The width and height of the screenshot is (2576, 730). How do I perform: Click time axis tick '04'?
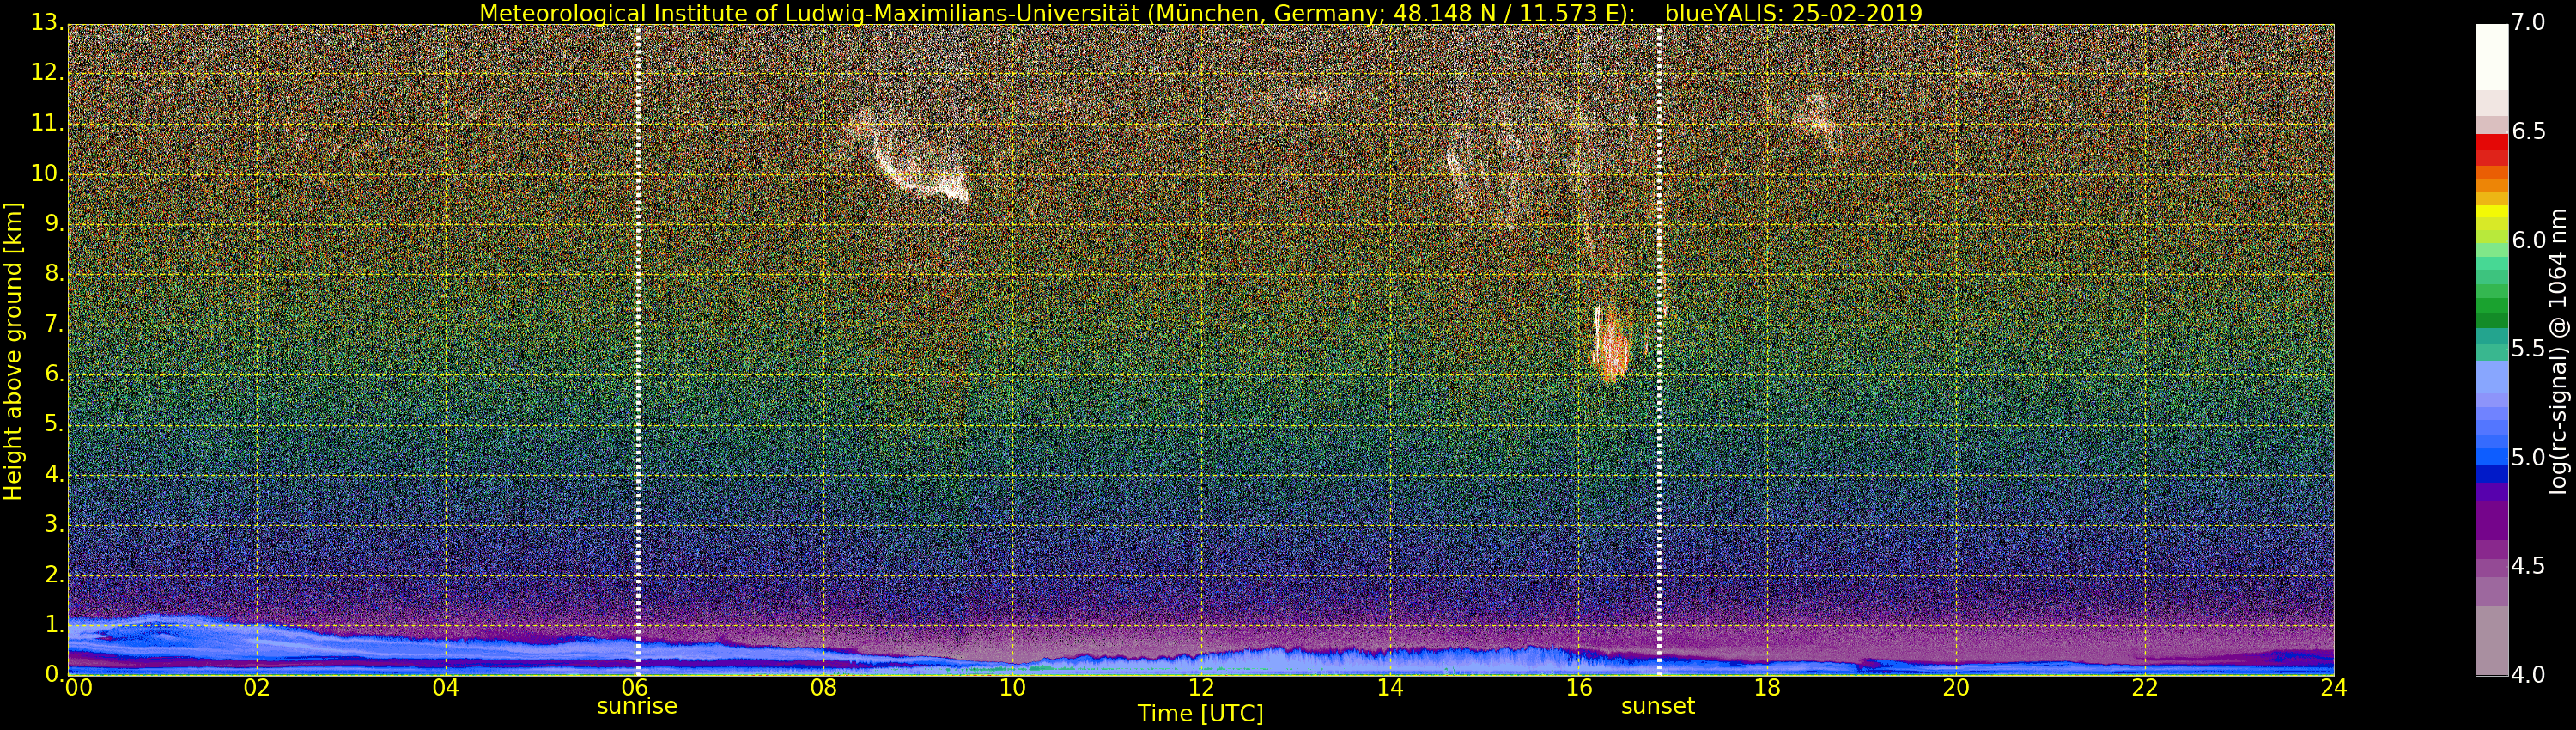[x=446, y=687]
